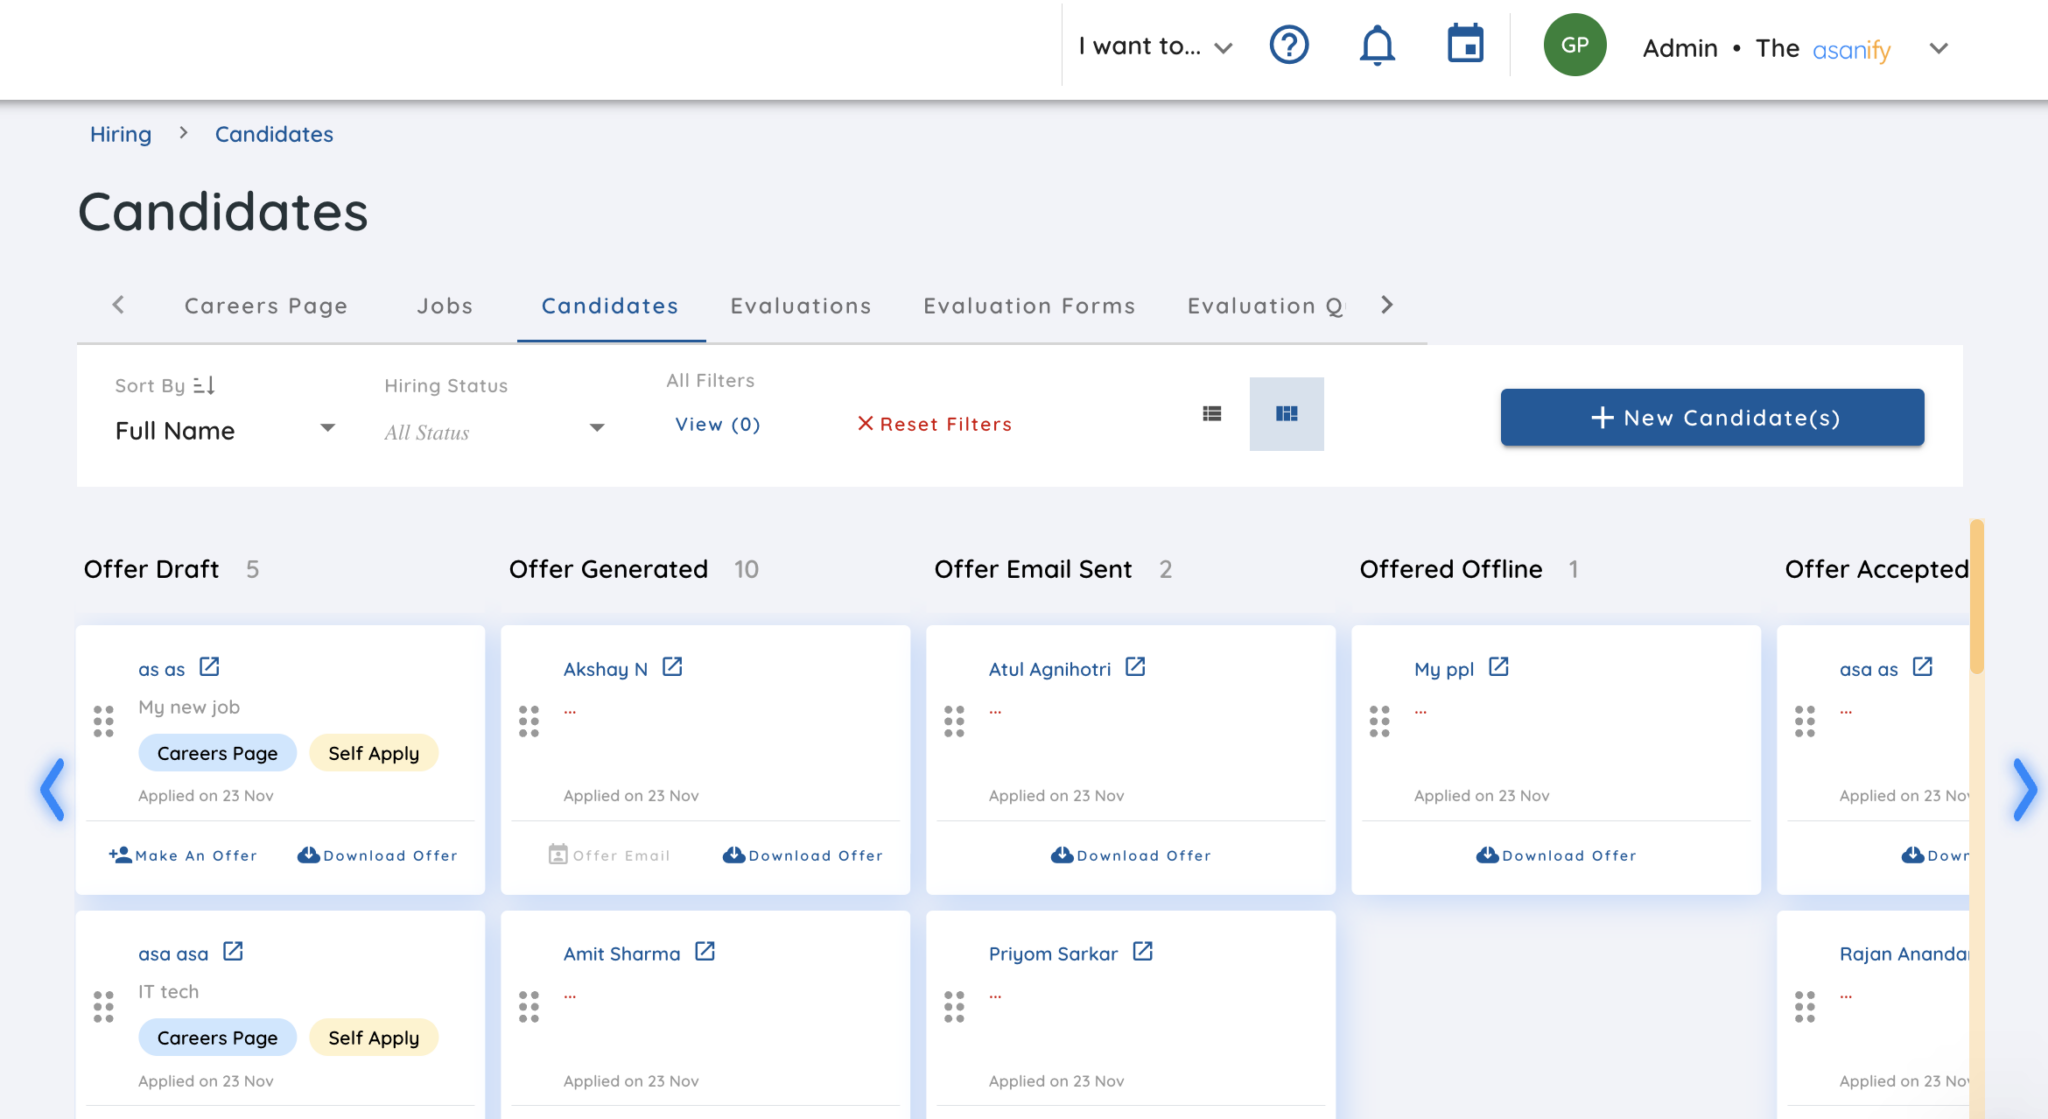
Task: Expand the Full Name sort dropdown
Action: [327, 428]
